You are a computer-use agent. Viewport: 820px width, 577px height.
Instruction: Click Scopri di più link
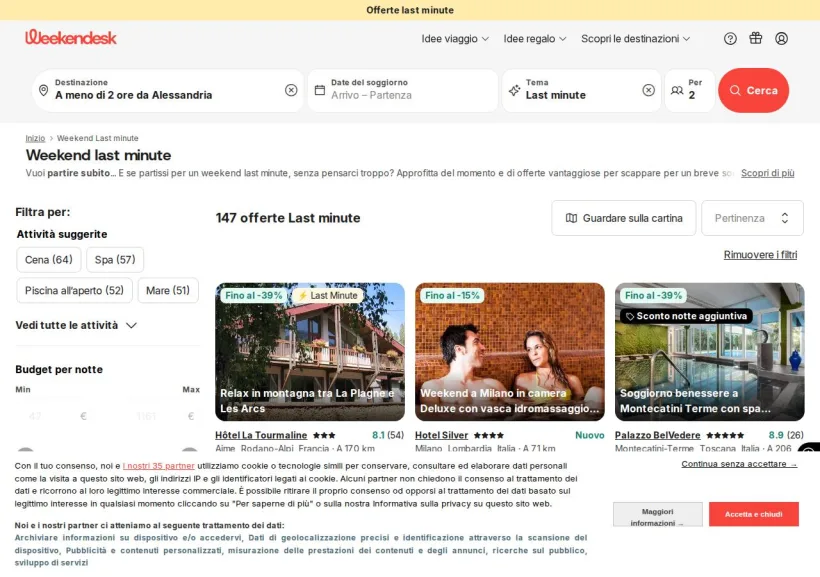click(x=767, y=173)
